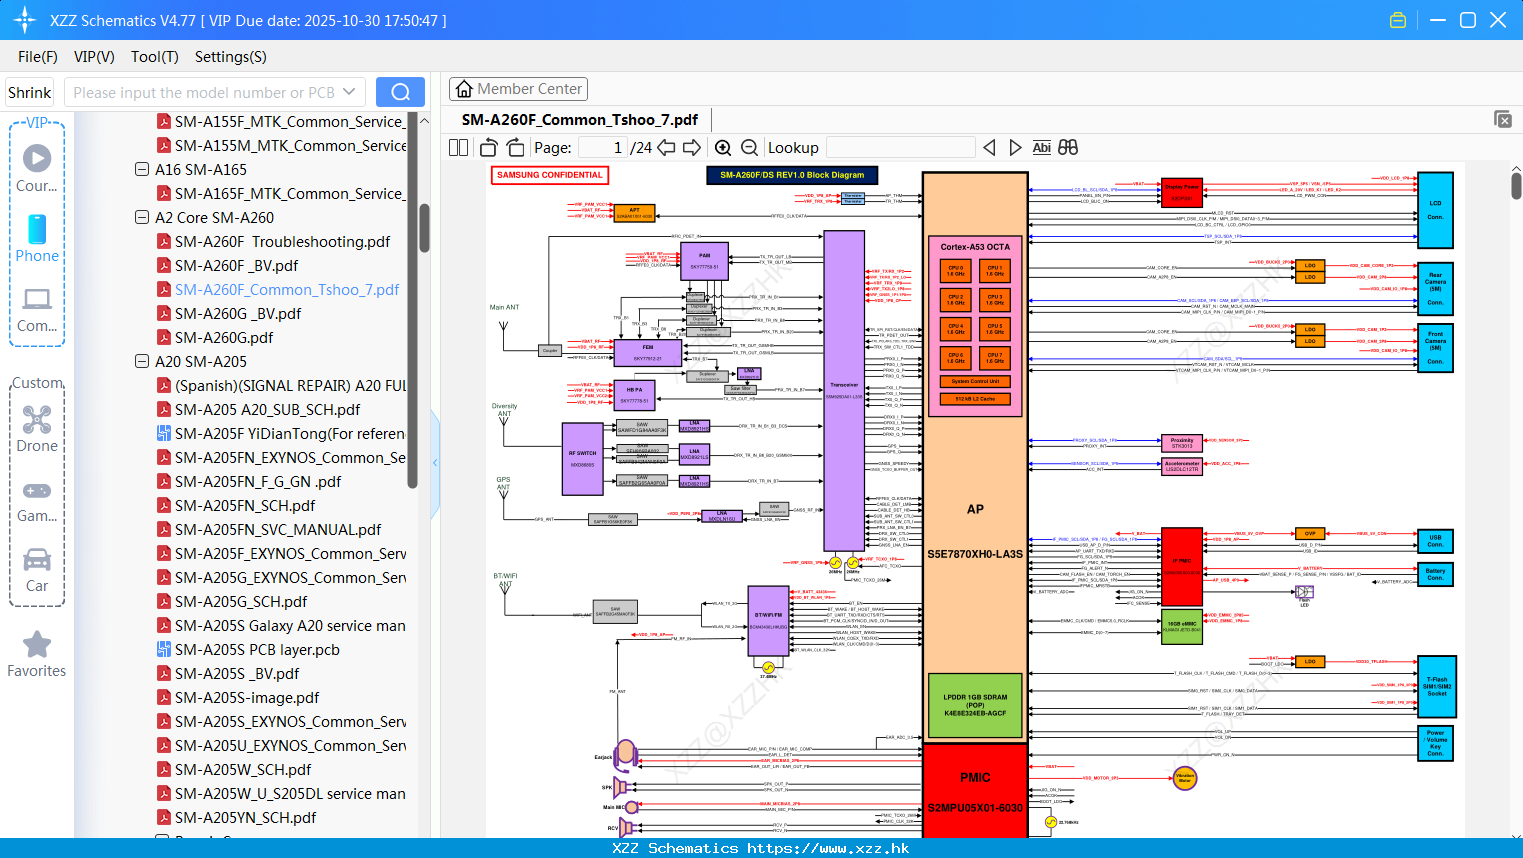Open SM-A205W_SCH.pdf
Screen dimensions: 1523x858
(234, 770)
